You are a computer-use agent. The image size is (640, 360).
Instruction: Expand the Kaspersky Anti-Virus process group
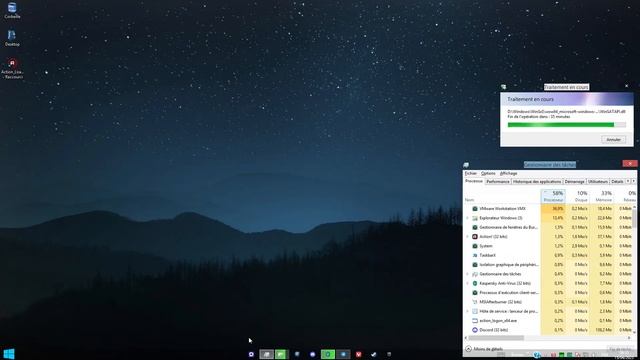[468, 283]
